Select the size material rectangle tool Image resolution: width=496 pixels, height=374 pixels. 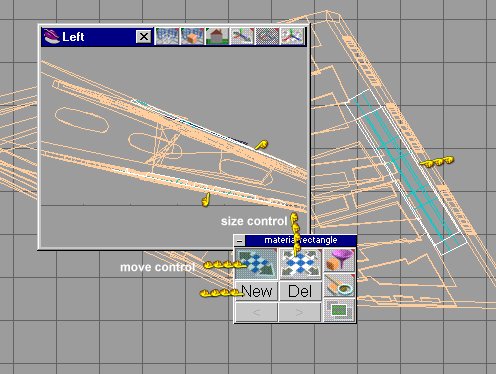(300, 264)
